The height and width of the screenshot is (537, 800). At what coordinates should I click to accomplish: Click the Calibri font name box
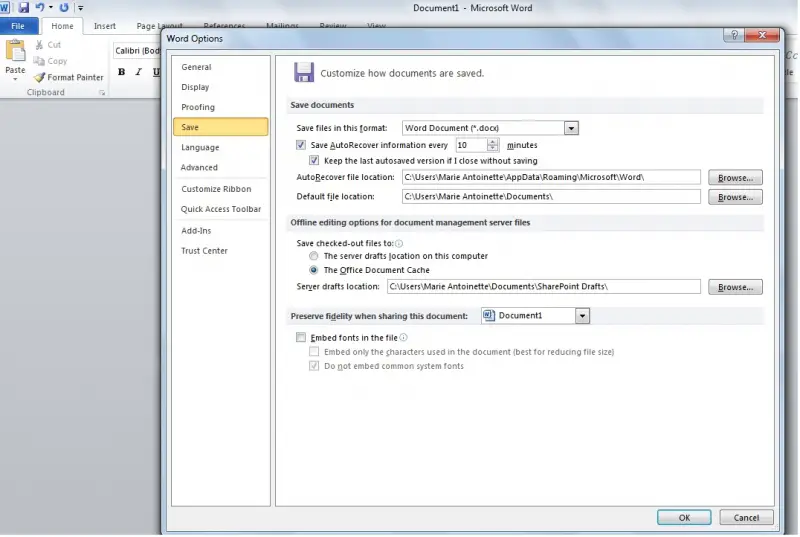point(137,51)
